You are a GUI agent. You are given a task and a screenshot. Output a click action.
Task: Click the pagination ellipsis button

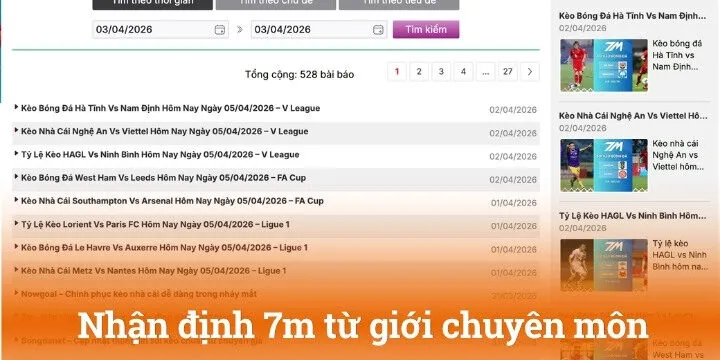point(485,72)
